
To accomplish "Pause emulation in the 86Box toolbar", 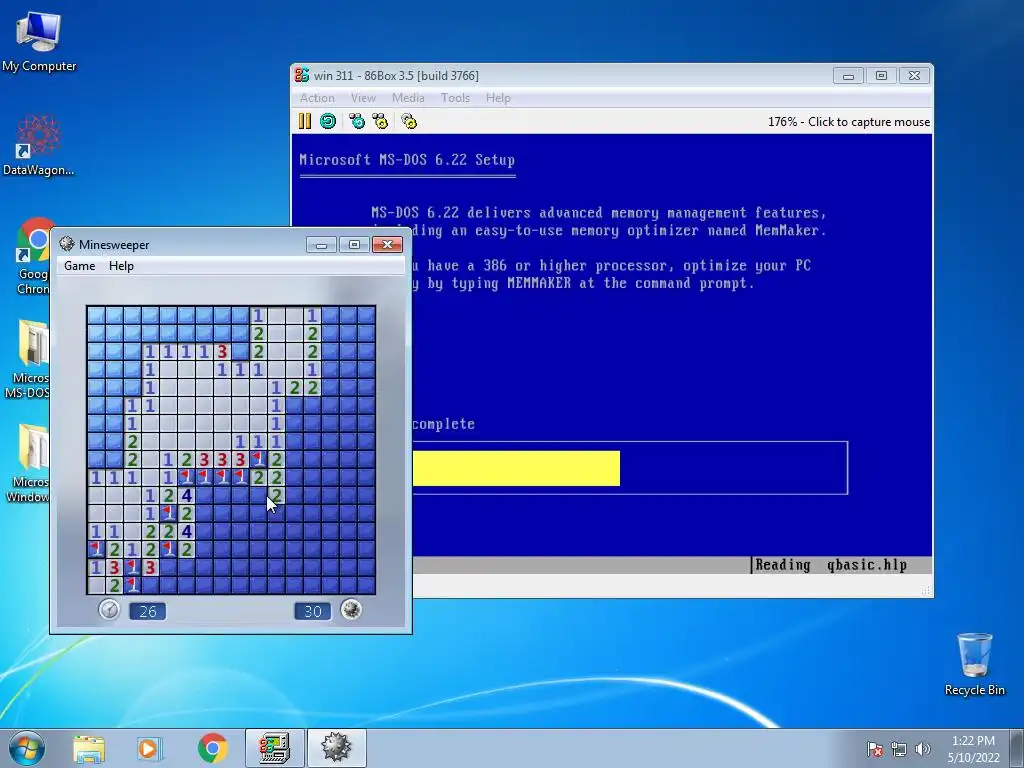I will 305,121.
